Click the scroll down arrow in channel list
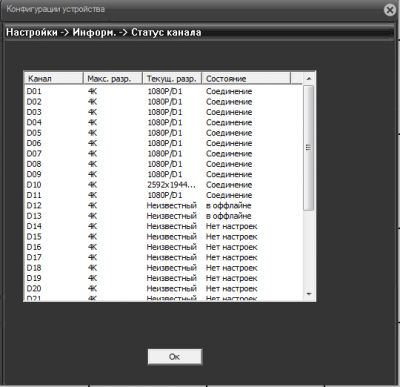The width and height of the screenshot is (400, 387). click(309, 294)
